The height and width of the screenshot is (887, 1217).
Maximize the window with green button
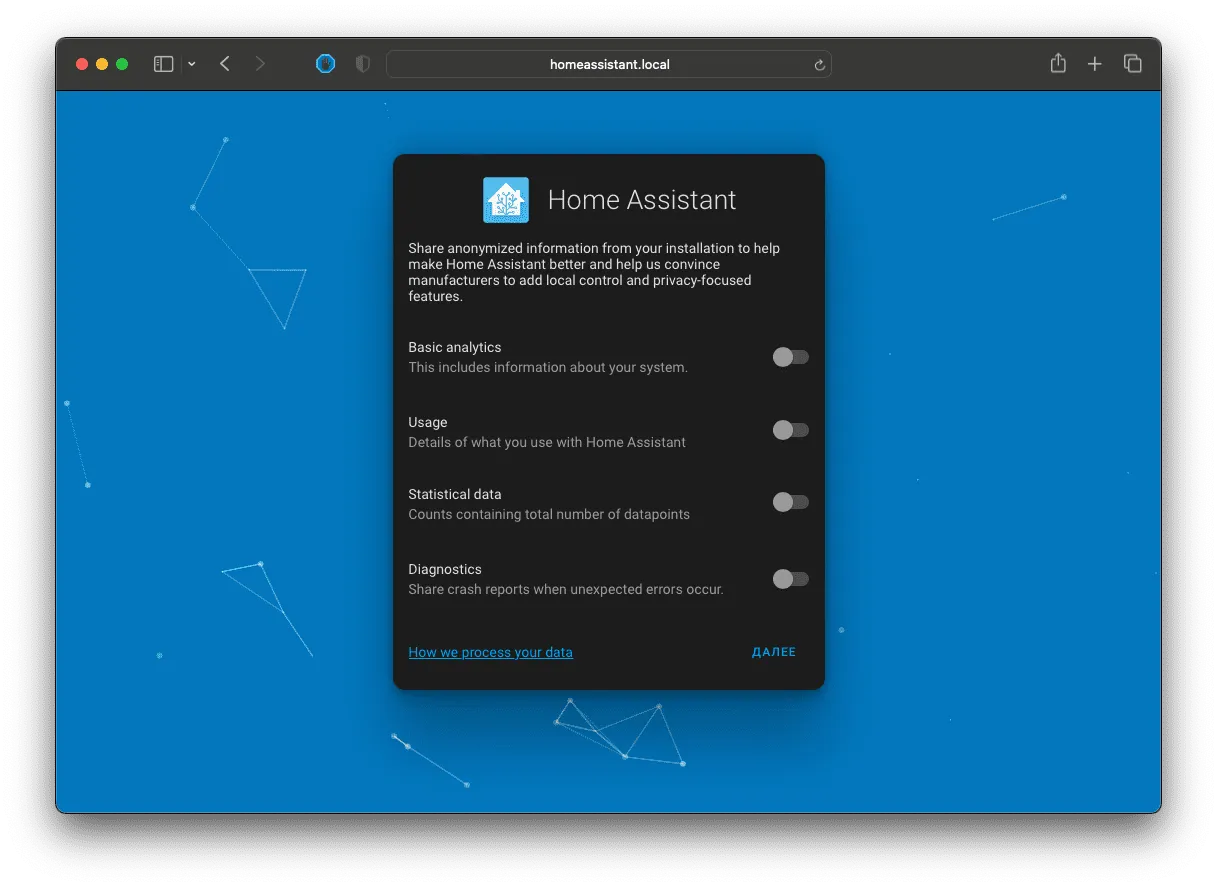click(x=122, y=64)
